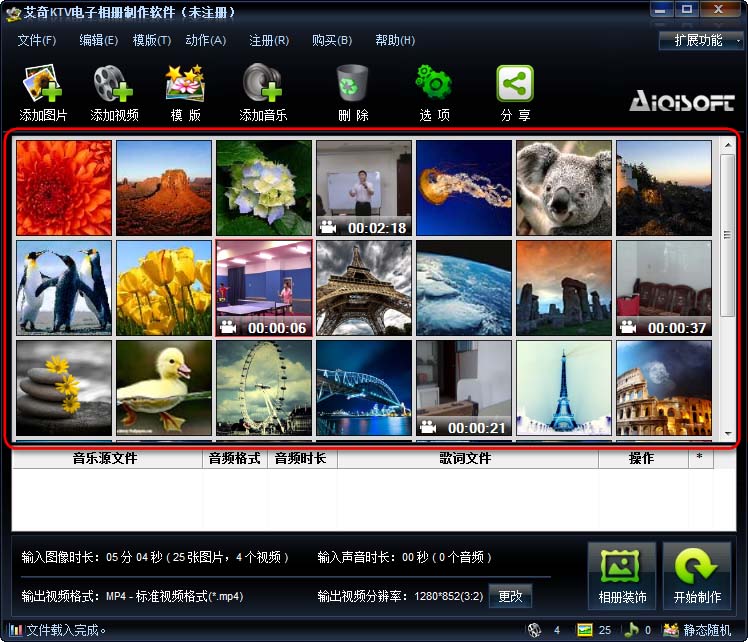Screen dimensions: 748x642
Task: Click the 添加音乐 (Add Music) icon
Action: (263, 86)
